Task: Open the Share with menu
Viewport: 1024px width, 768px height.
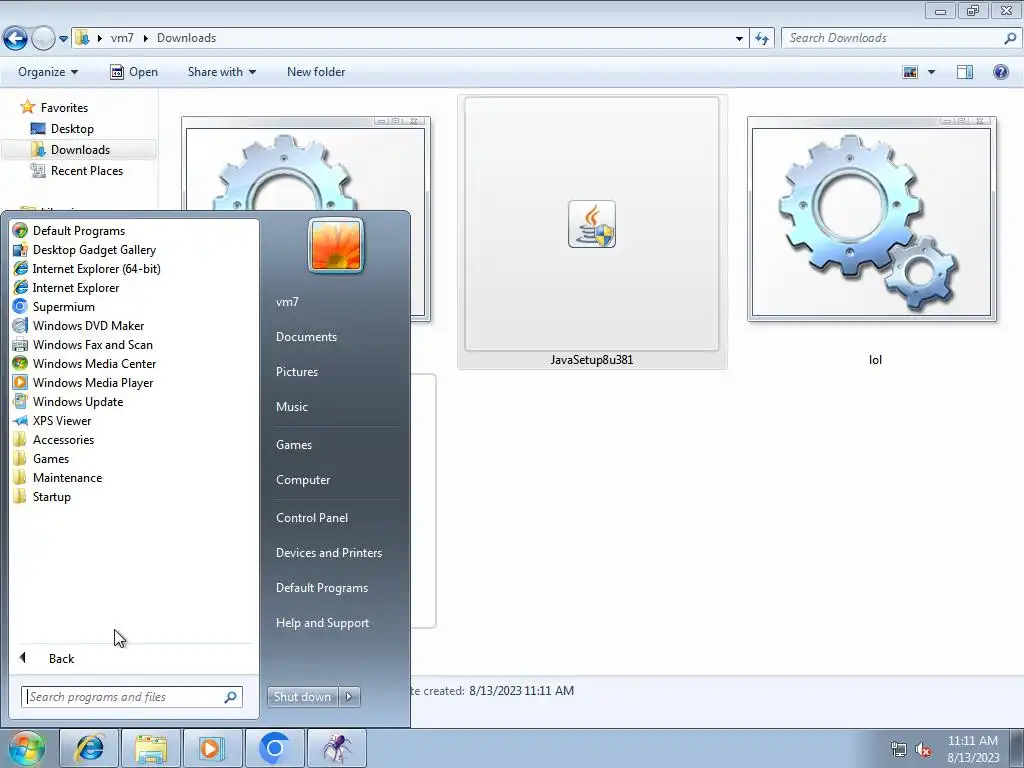Action: pyautogui.click(x=221, y=72)
